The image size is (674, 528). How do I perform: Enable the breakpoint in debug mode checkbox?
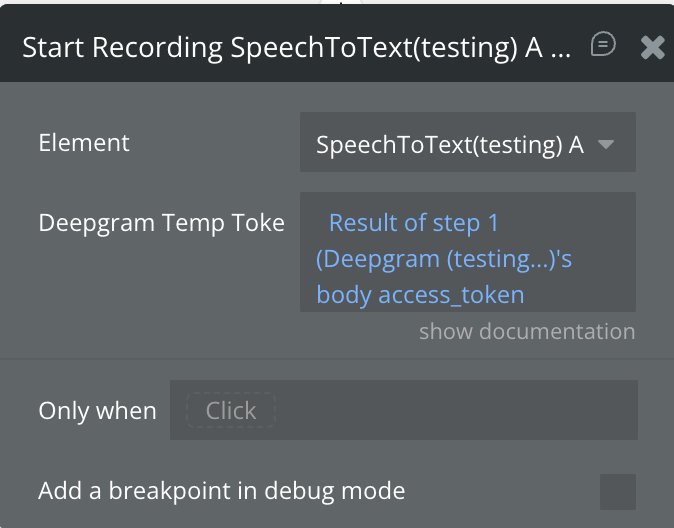[617, 492]
